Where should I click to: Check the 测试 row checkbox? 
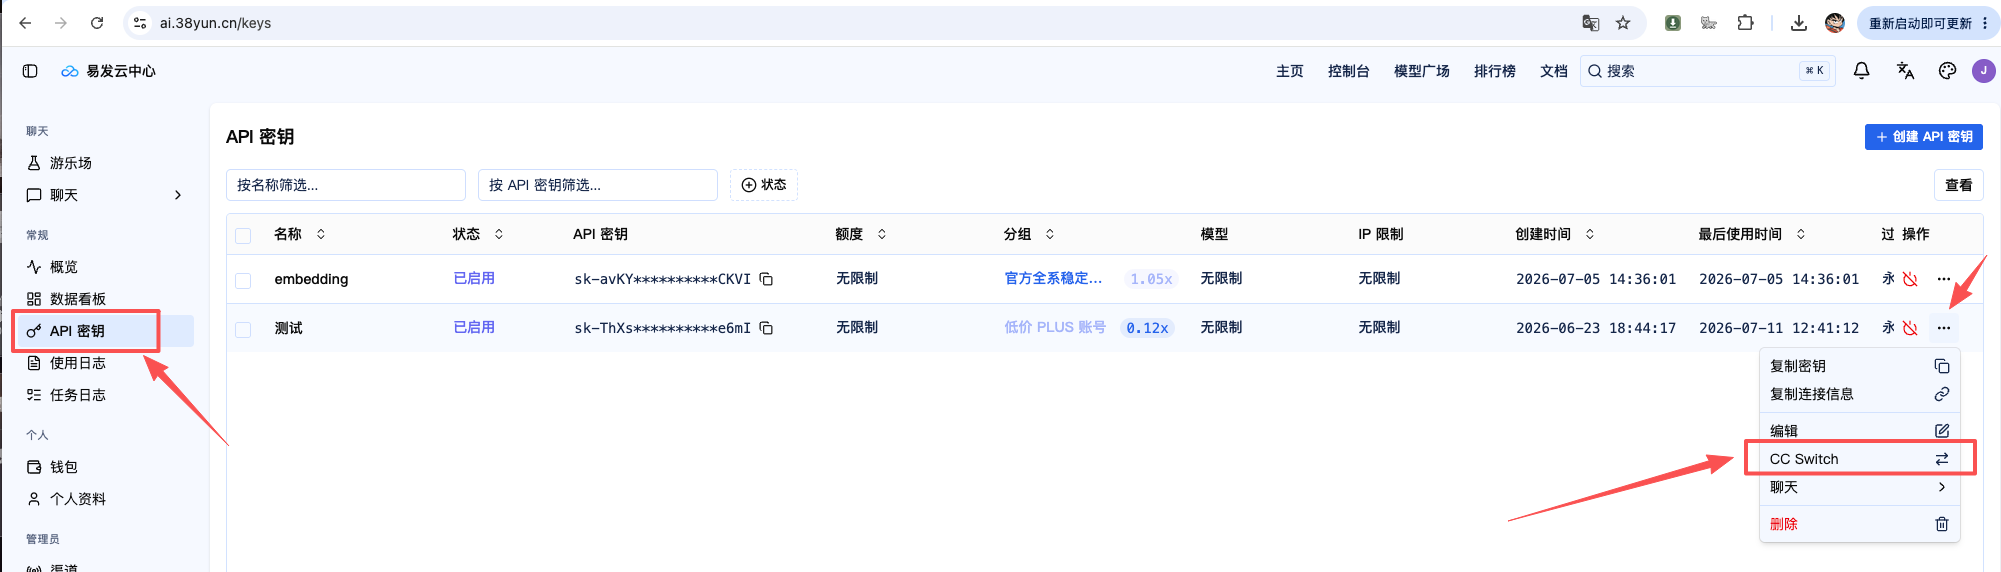click(243, 329)
